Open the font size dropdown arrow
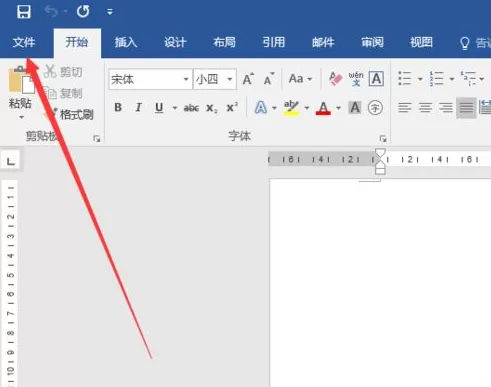Viewport: 491px width, 387px height. (230, 79)
